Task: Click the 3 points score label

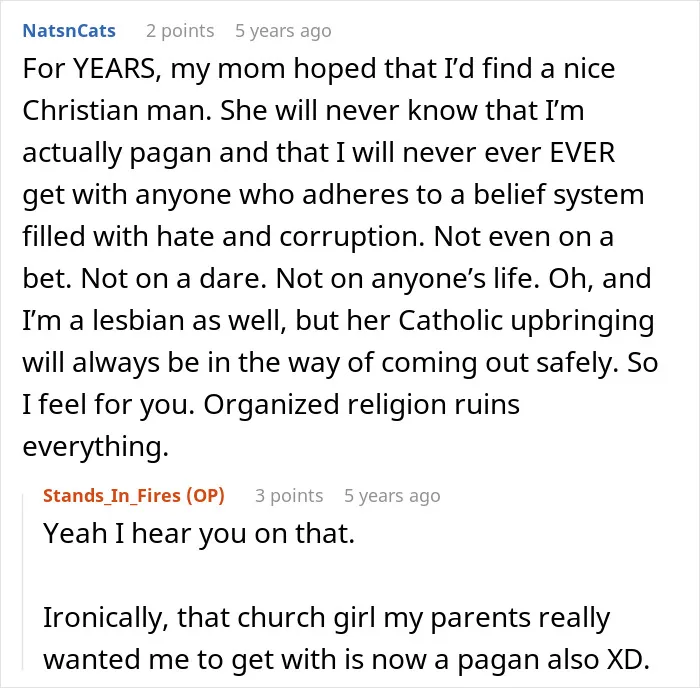Action: 289,496
